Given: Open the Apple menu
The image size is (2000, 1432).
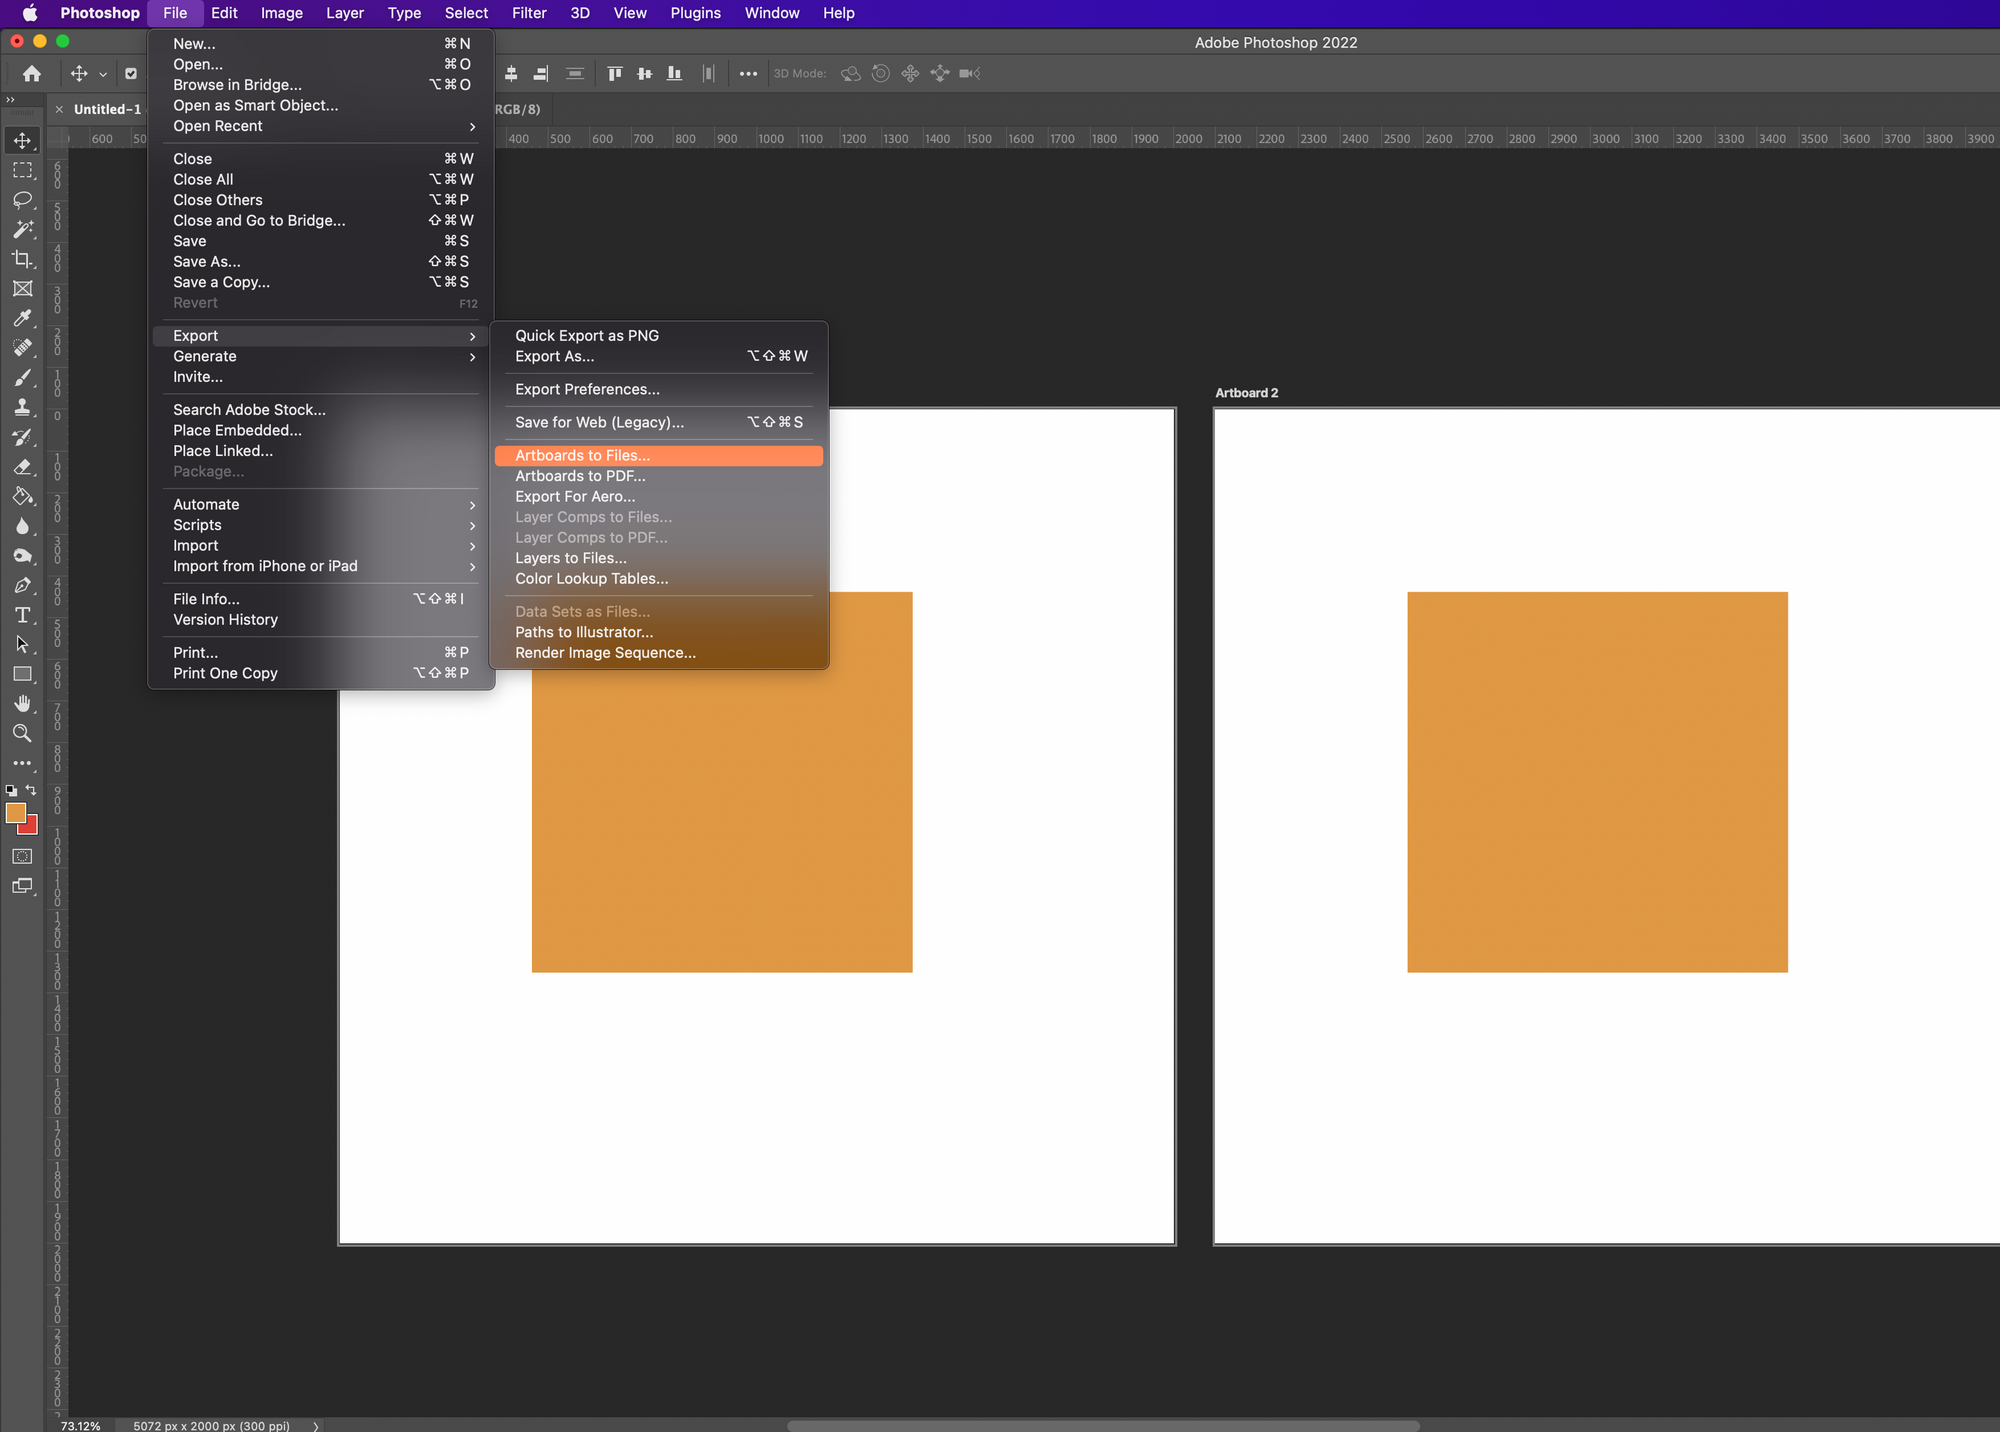Looking at the screenshot, I should (x=29, y=13).
